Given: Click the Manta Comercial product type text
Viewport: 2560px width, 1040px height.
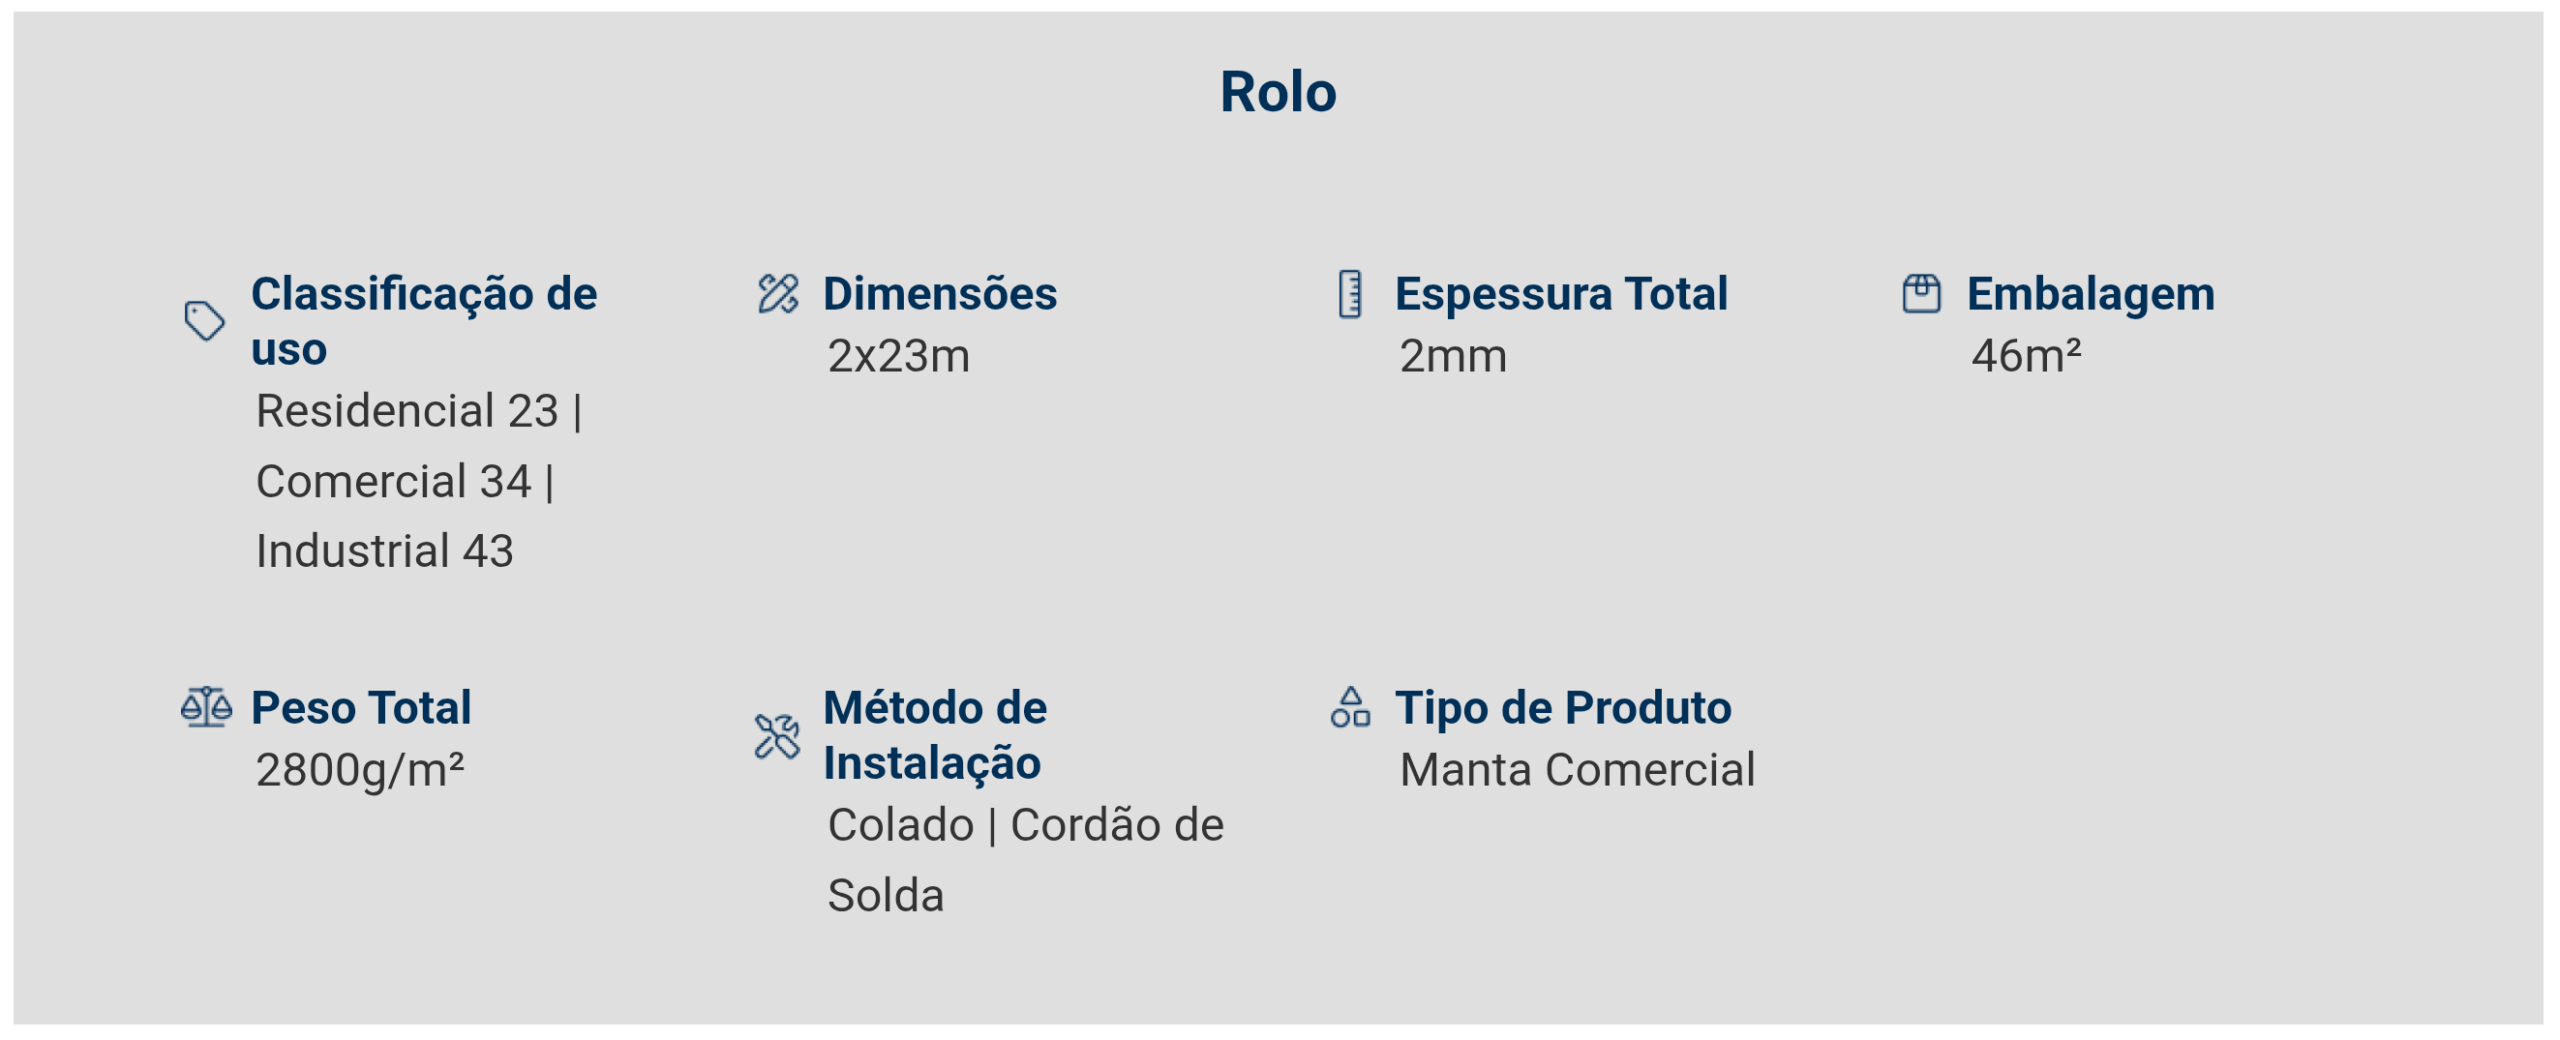Looking at the screenshot, I should 1577,770.
